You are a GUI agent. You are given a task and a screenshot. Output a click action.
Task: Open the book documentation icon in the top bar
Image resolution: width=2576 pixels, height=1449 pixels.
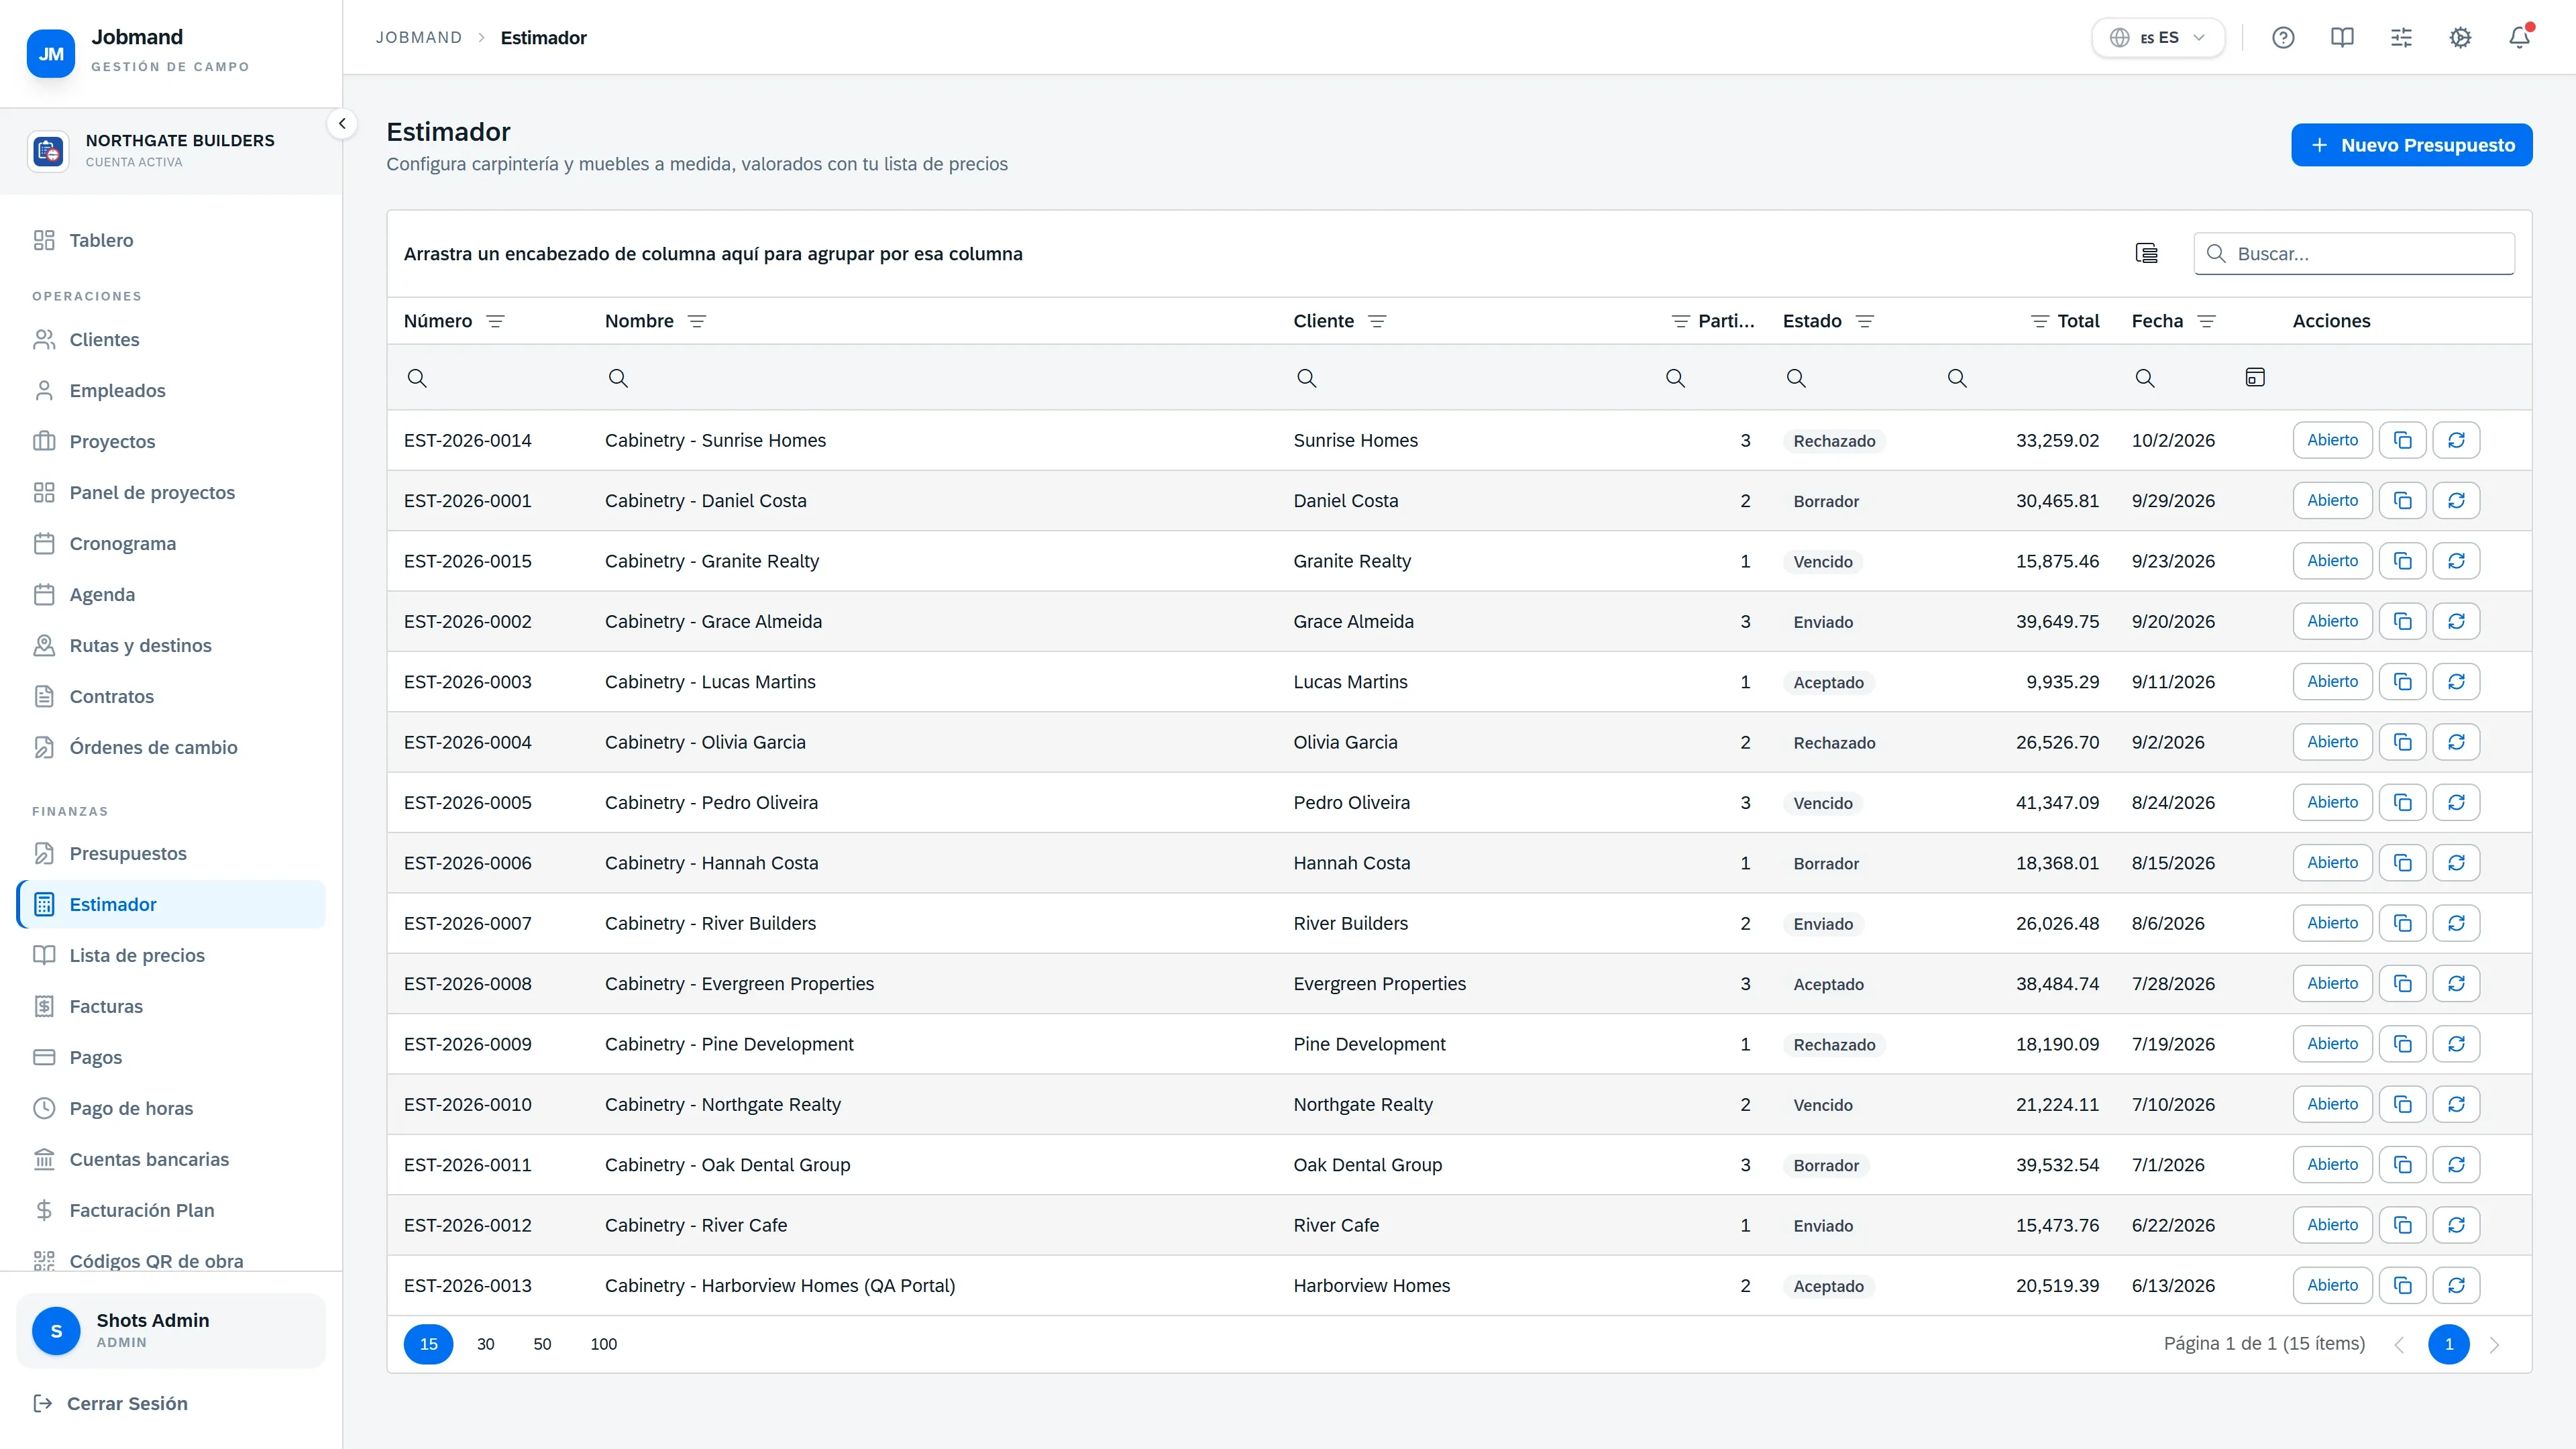pos(2342,38)
